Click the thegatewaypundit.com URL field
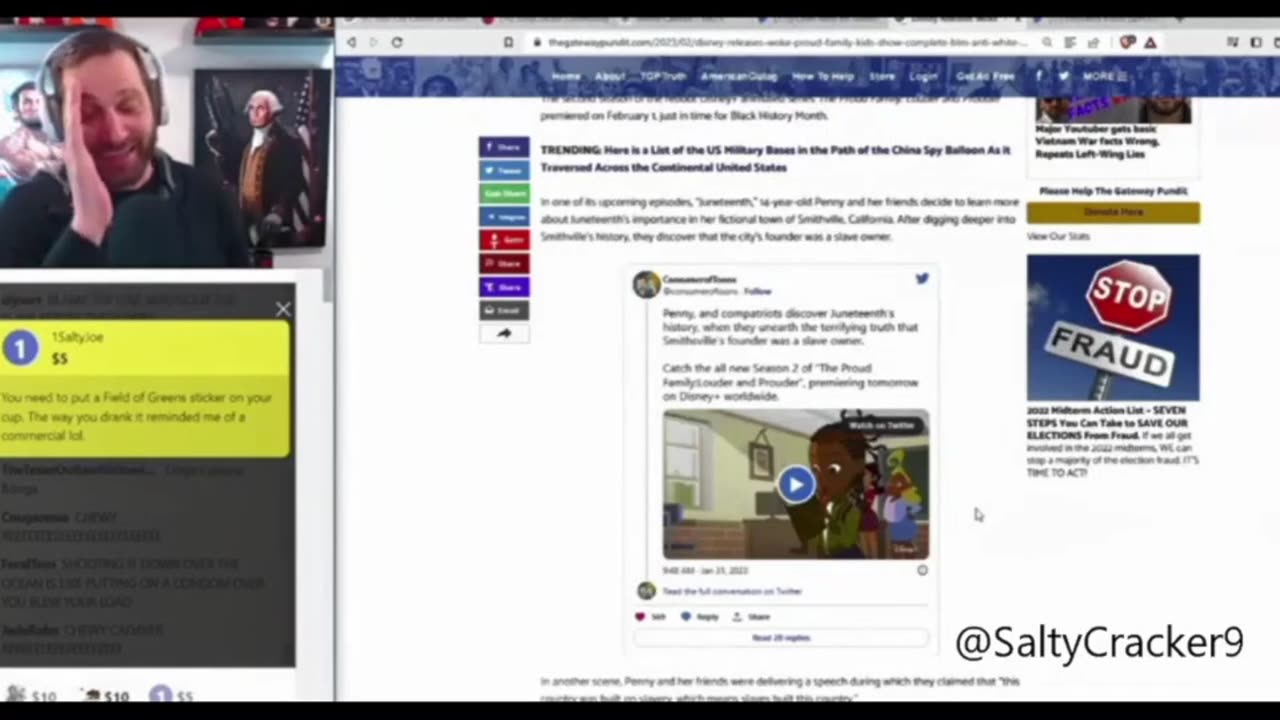1280x720 pixels. click(x=788, y=43)
